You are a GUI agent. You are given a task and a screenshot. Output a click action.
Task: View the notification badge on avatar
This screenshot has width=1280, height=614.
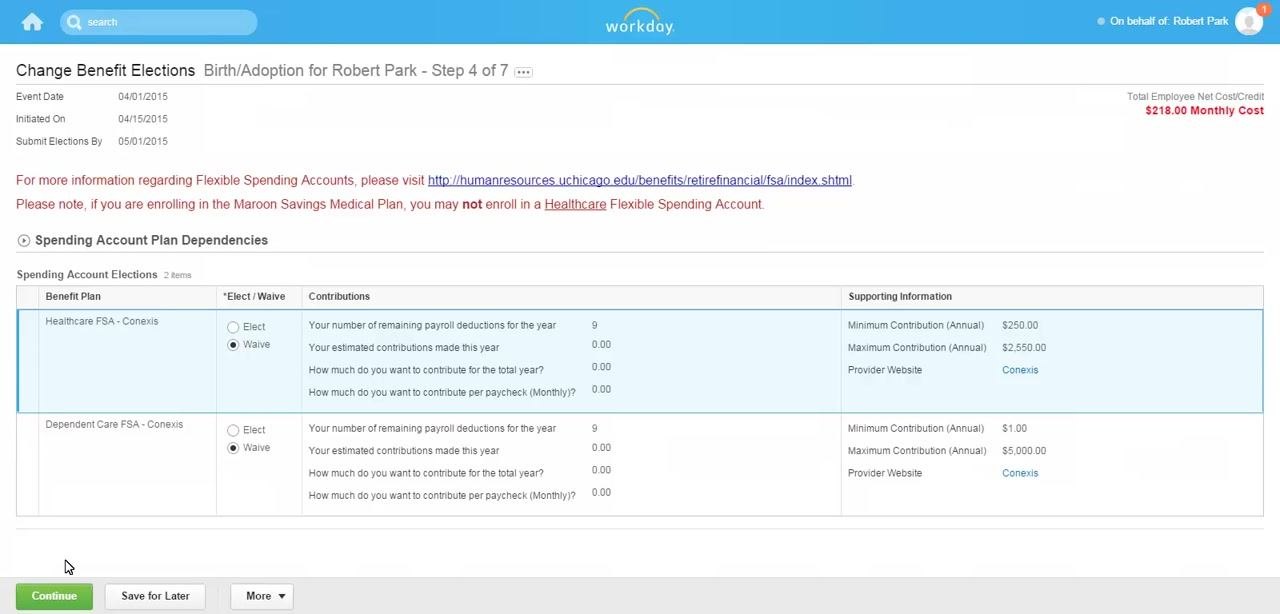click(1263, 10)
